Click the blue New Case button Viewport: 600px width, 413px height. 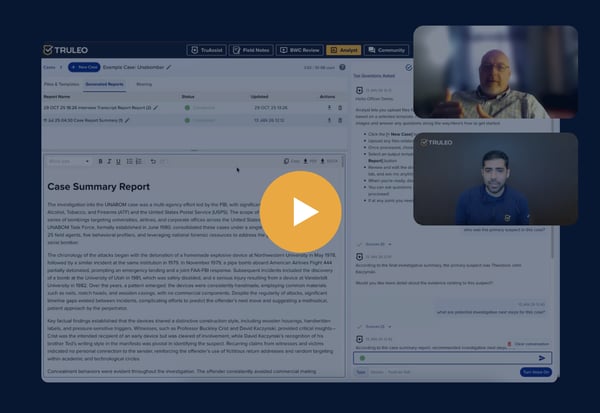point(84,67)
